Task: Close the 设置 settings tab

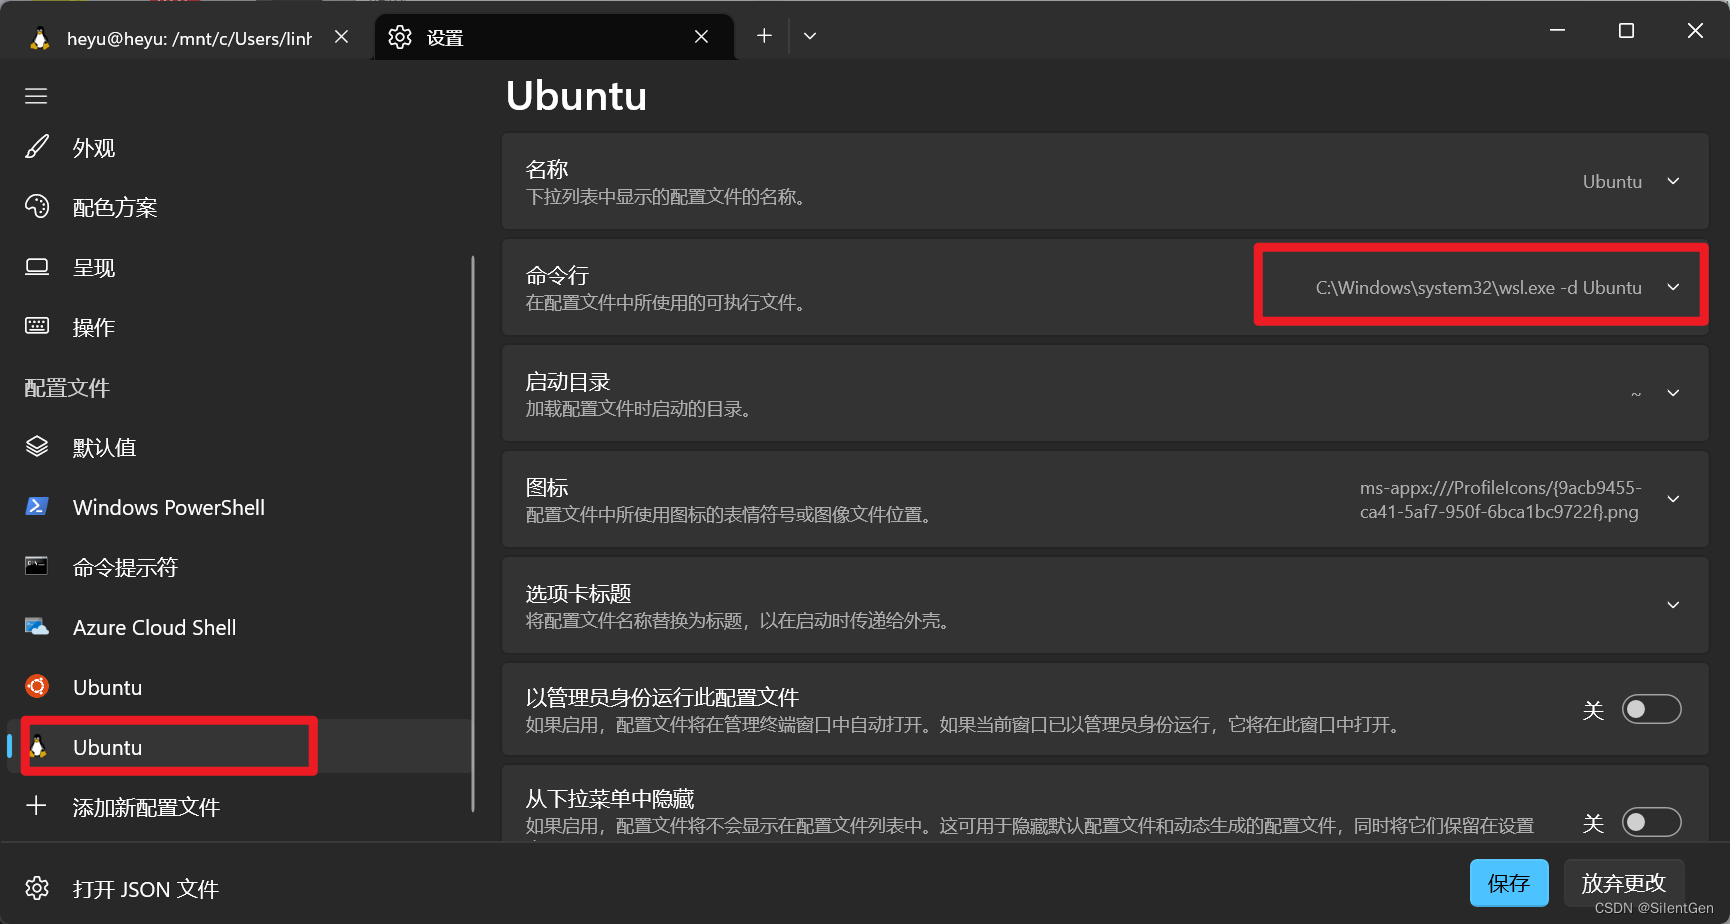Action: pyautogui.click(x=702, y=37)
